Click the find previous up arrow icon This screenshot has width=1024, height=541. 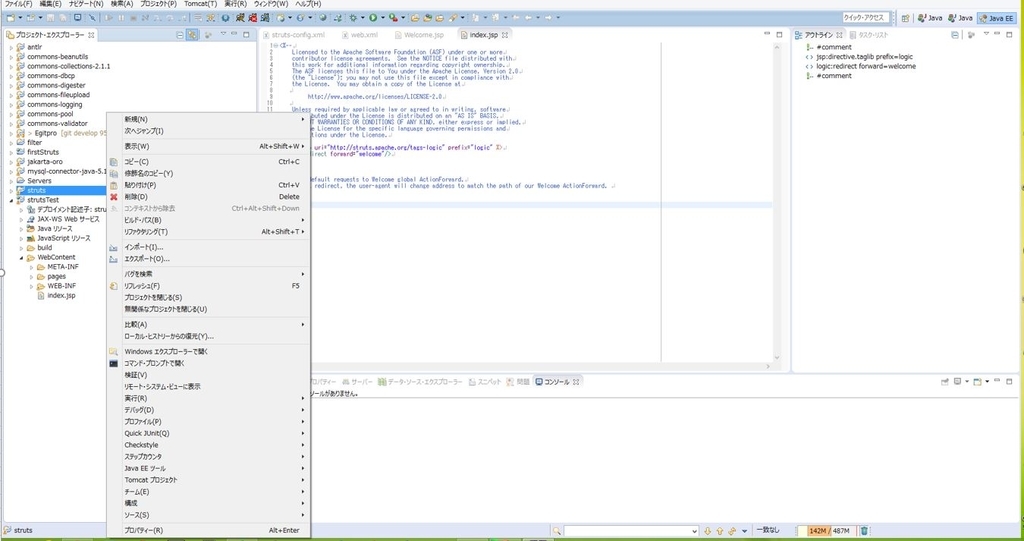(x=720, y=531)
